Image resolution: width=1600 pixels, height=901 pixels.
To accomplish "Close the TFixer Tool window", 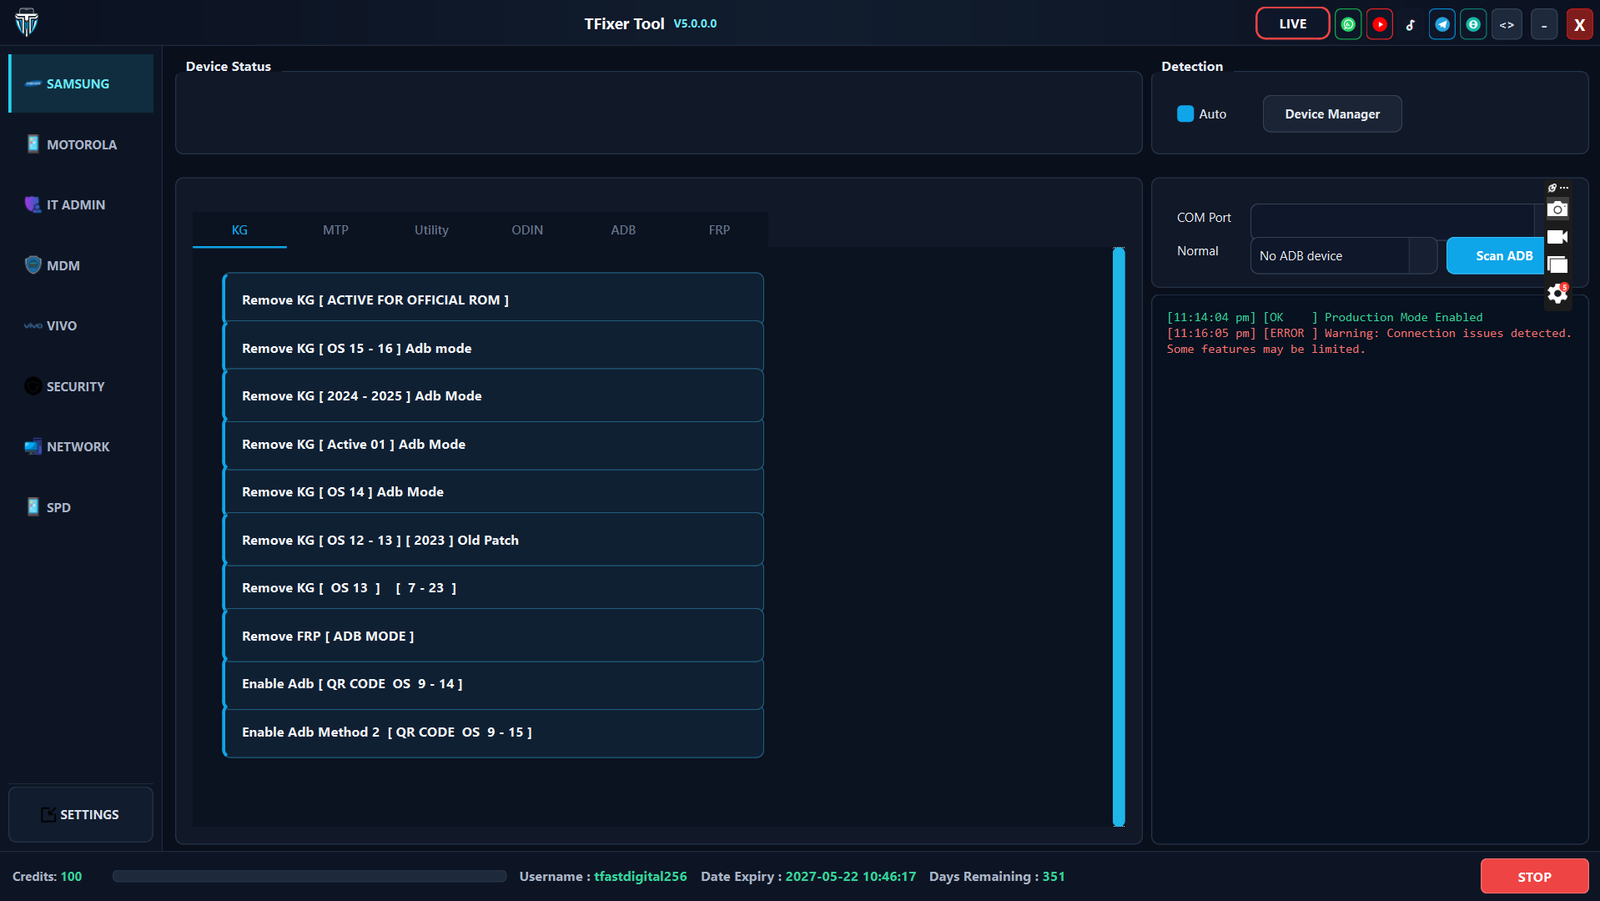I will pyautogui.click(x=1580, y=24).
